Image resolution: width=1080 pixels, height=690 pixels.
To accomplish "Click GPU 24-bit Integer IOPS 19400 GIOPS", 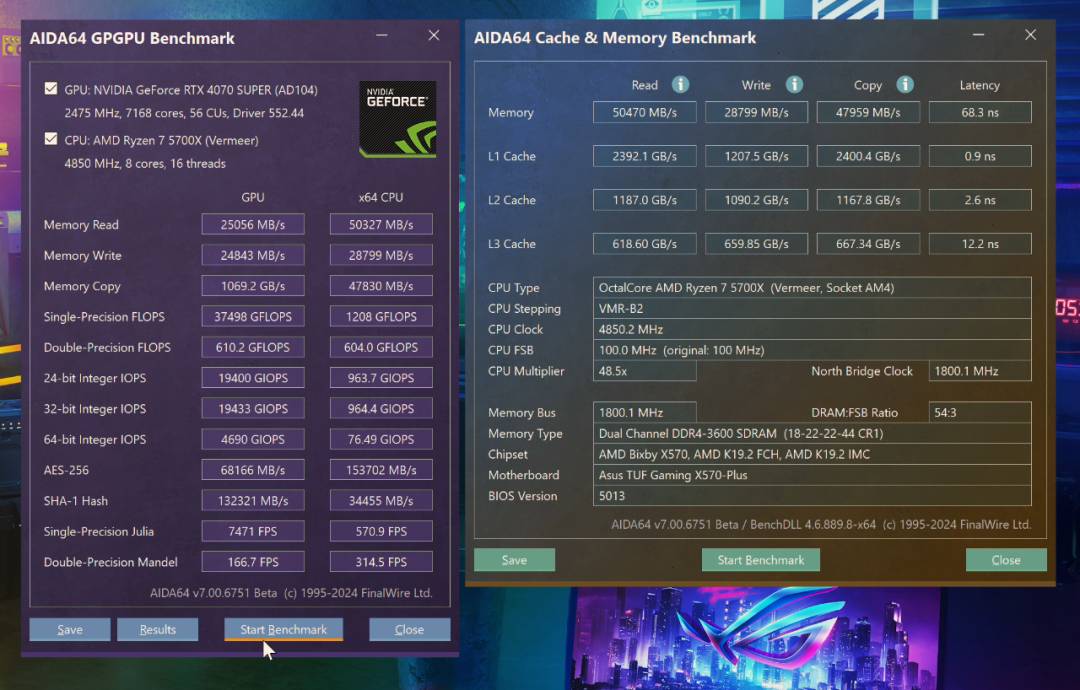I will [x=253, y=377].
